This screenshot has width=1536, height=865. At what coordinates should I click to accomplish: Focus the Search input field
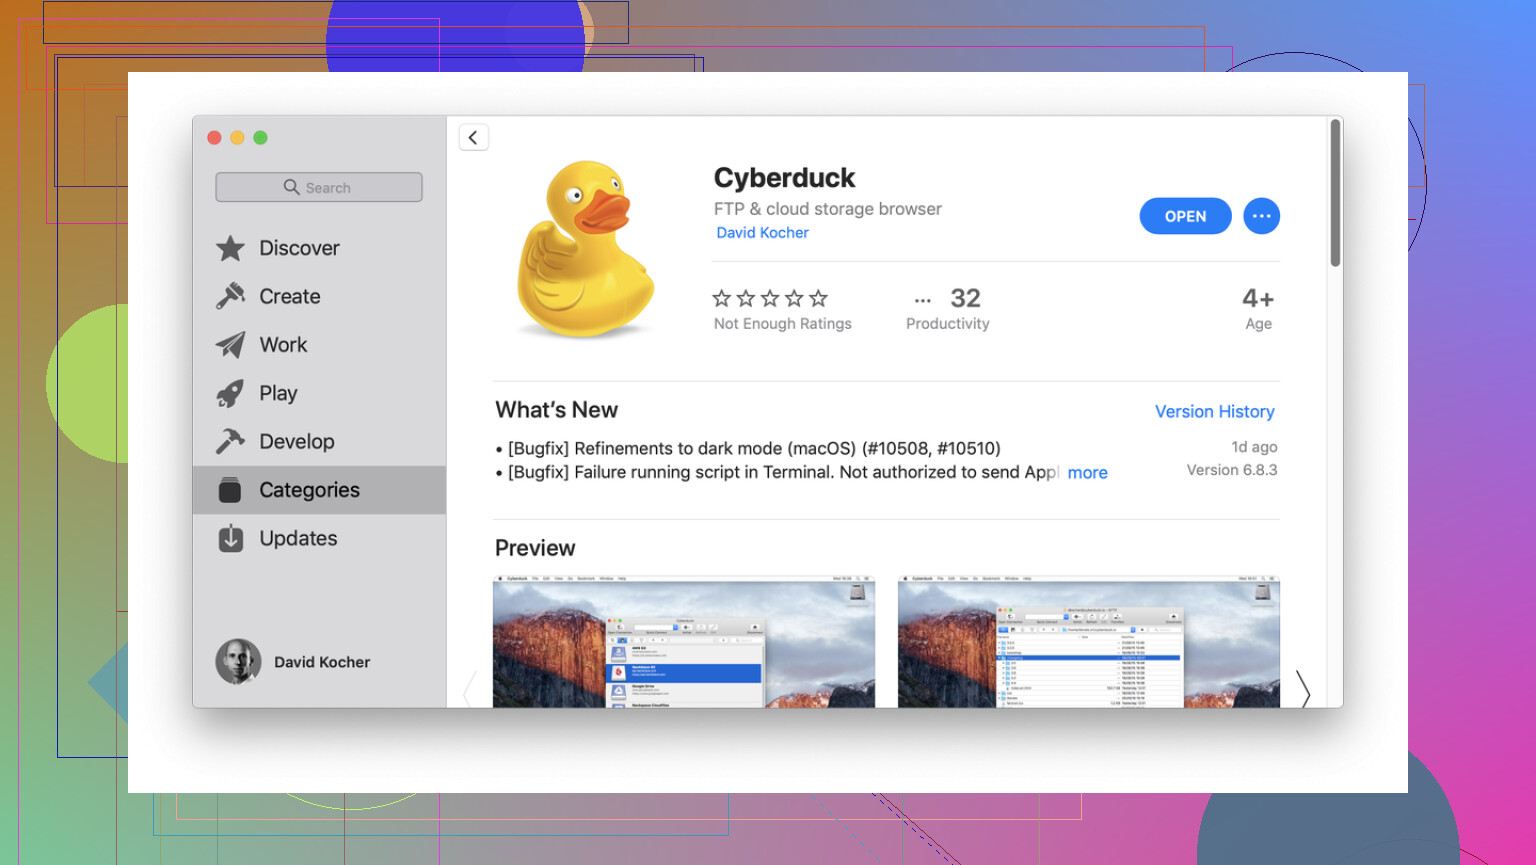point(319,187)
